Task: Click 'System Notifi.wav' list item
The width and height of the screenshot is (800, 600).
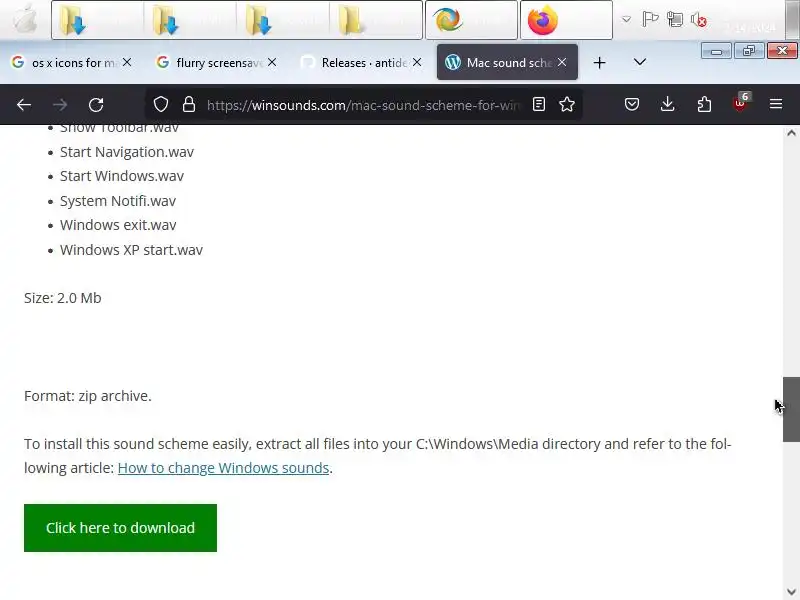Action: (118, 201)
